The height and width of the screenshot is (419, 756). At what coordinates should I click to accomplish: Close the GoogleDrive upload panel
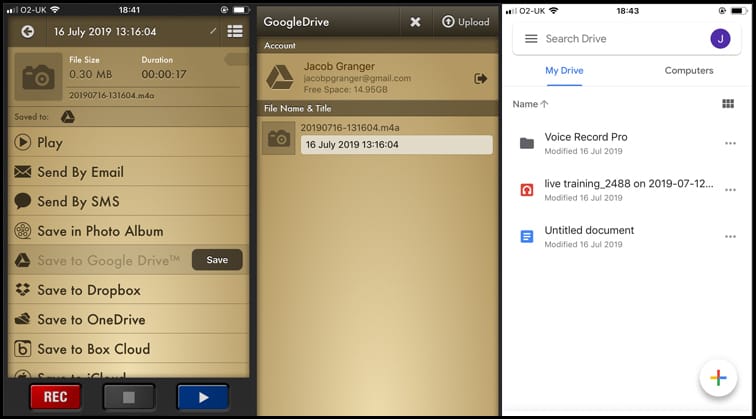pos(415,22)
